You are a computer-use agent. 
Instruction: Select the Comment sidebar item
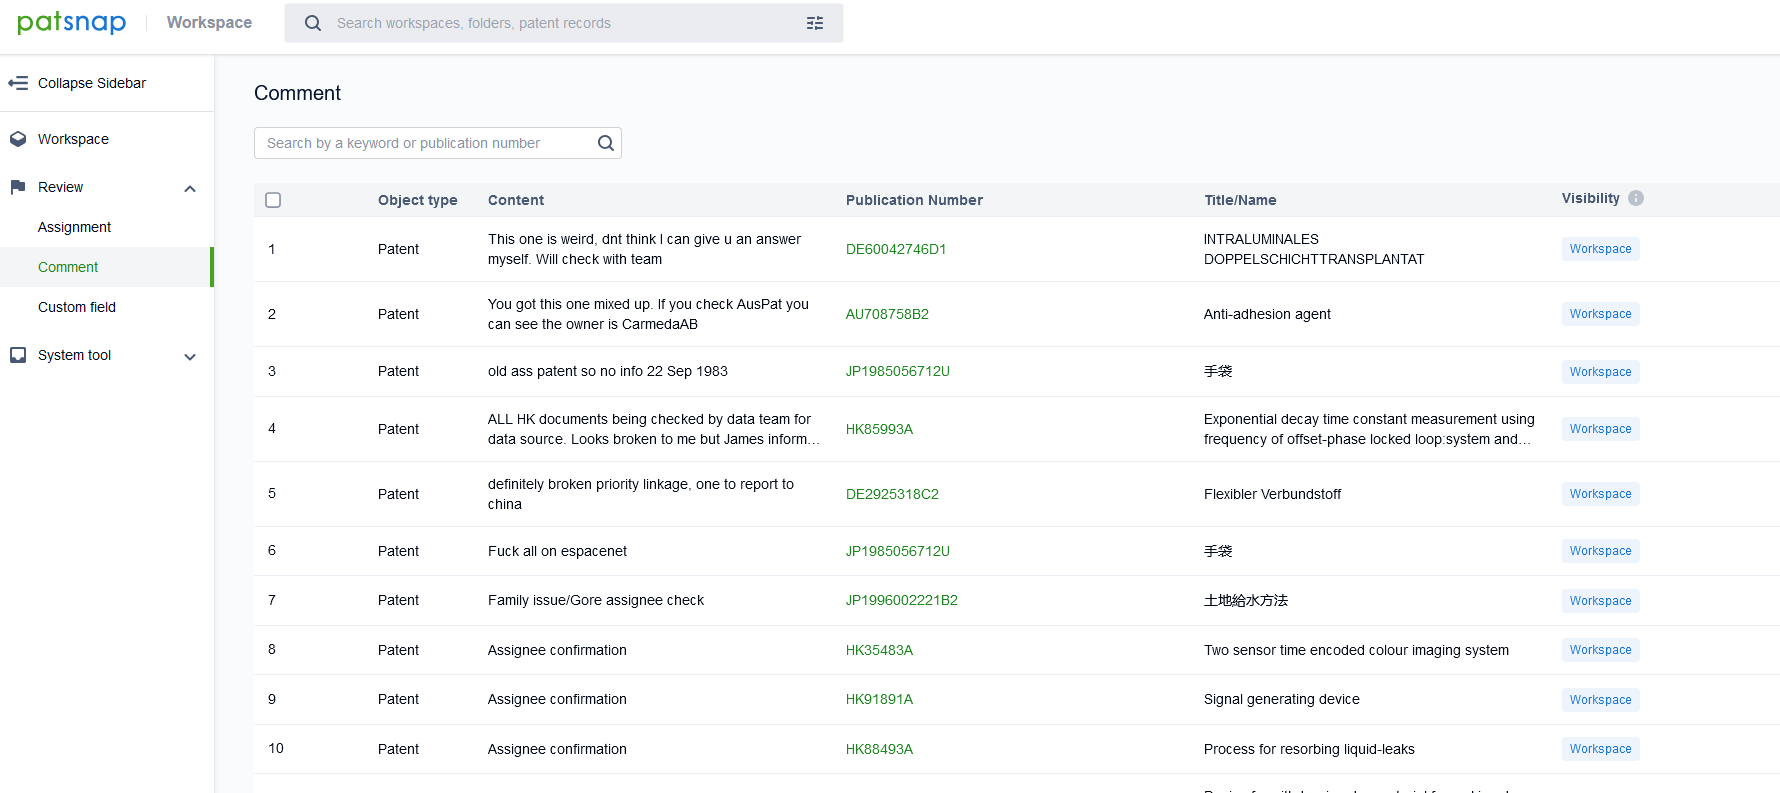68,267
